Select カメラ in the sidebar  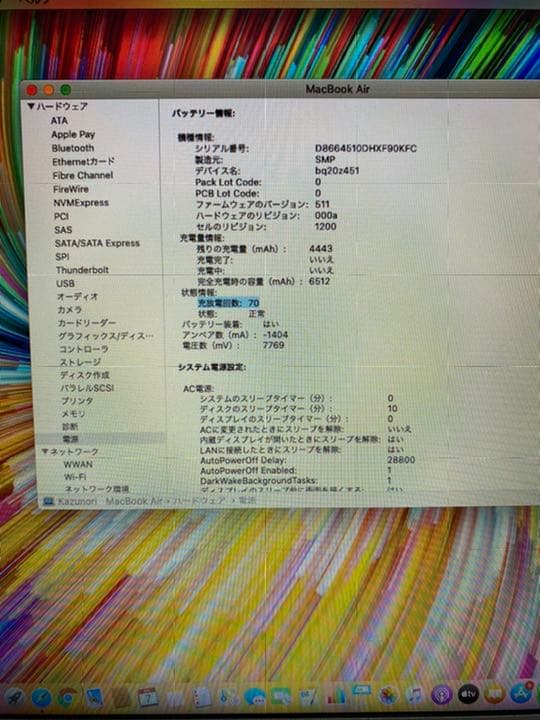click(69, 310)
